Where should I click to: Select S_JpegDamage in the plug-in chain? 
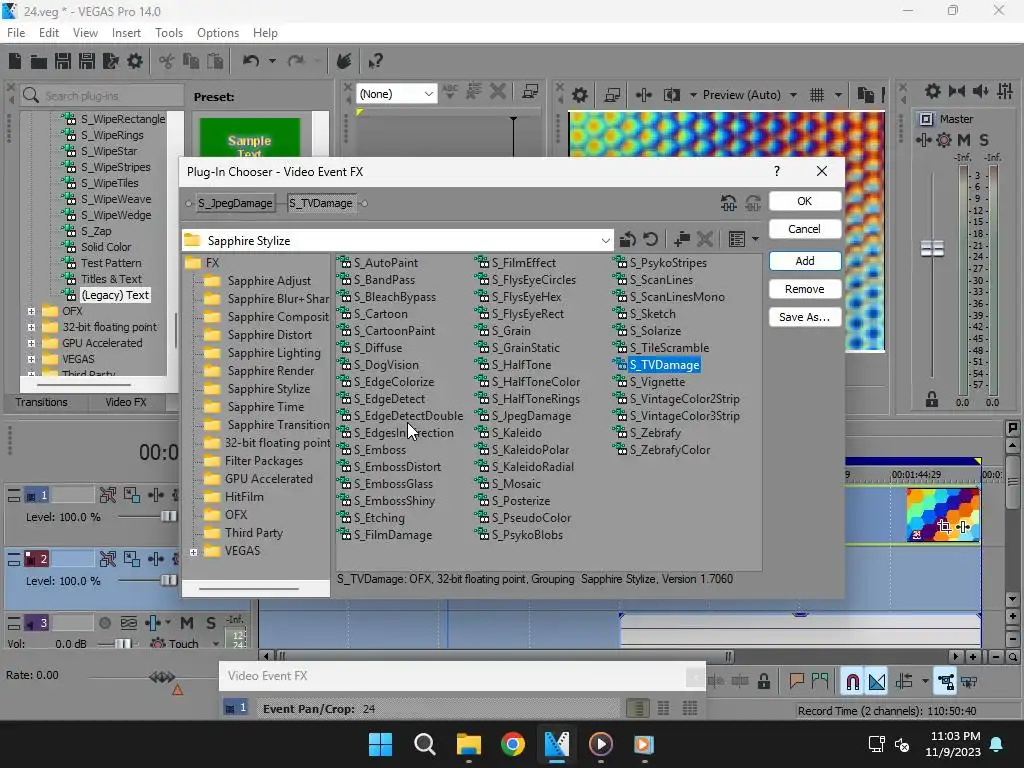click(235, 203)
